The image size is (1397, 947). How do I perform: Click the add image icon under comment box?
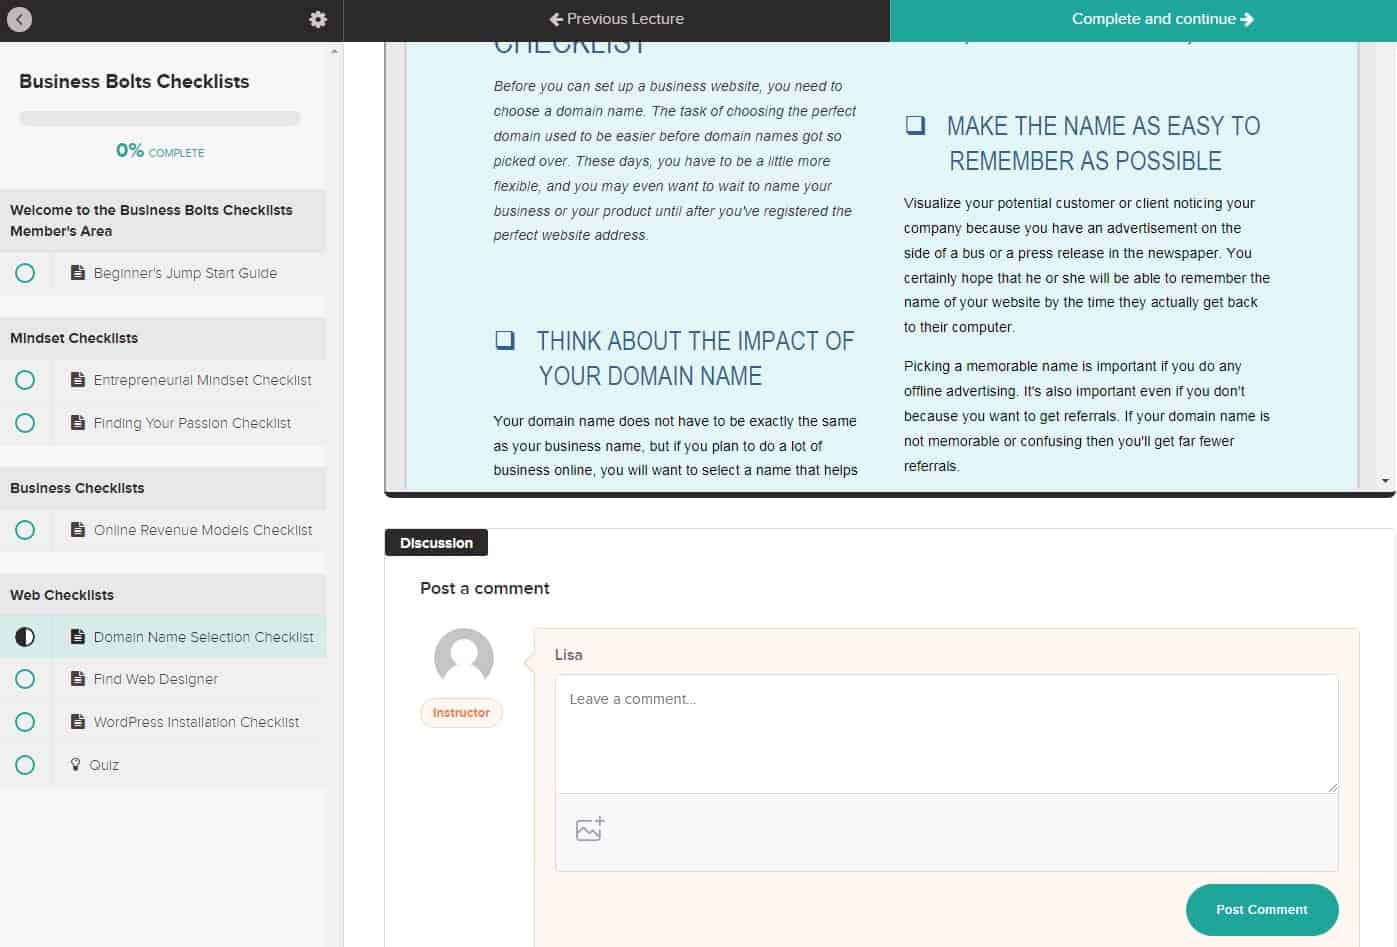[590, 829]
